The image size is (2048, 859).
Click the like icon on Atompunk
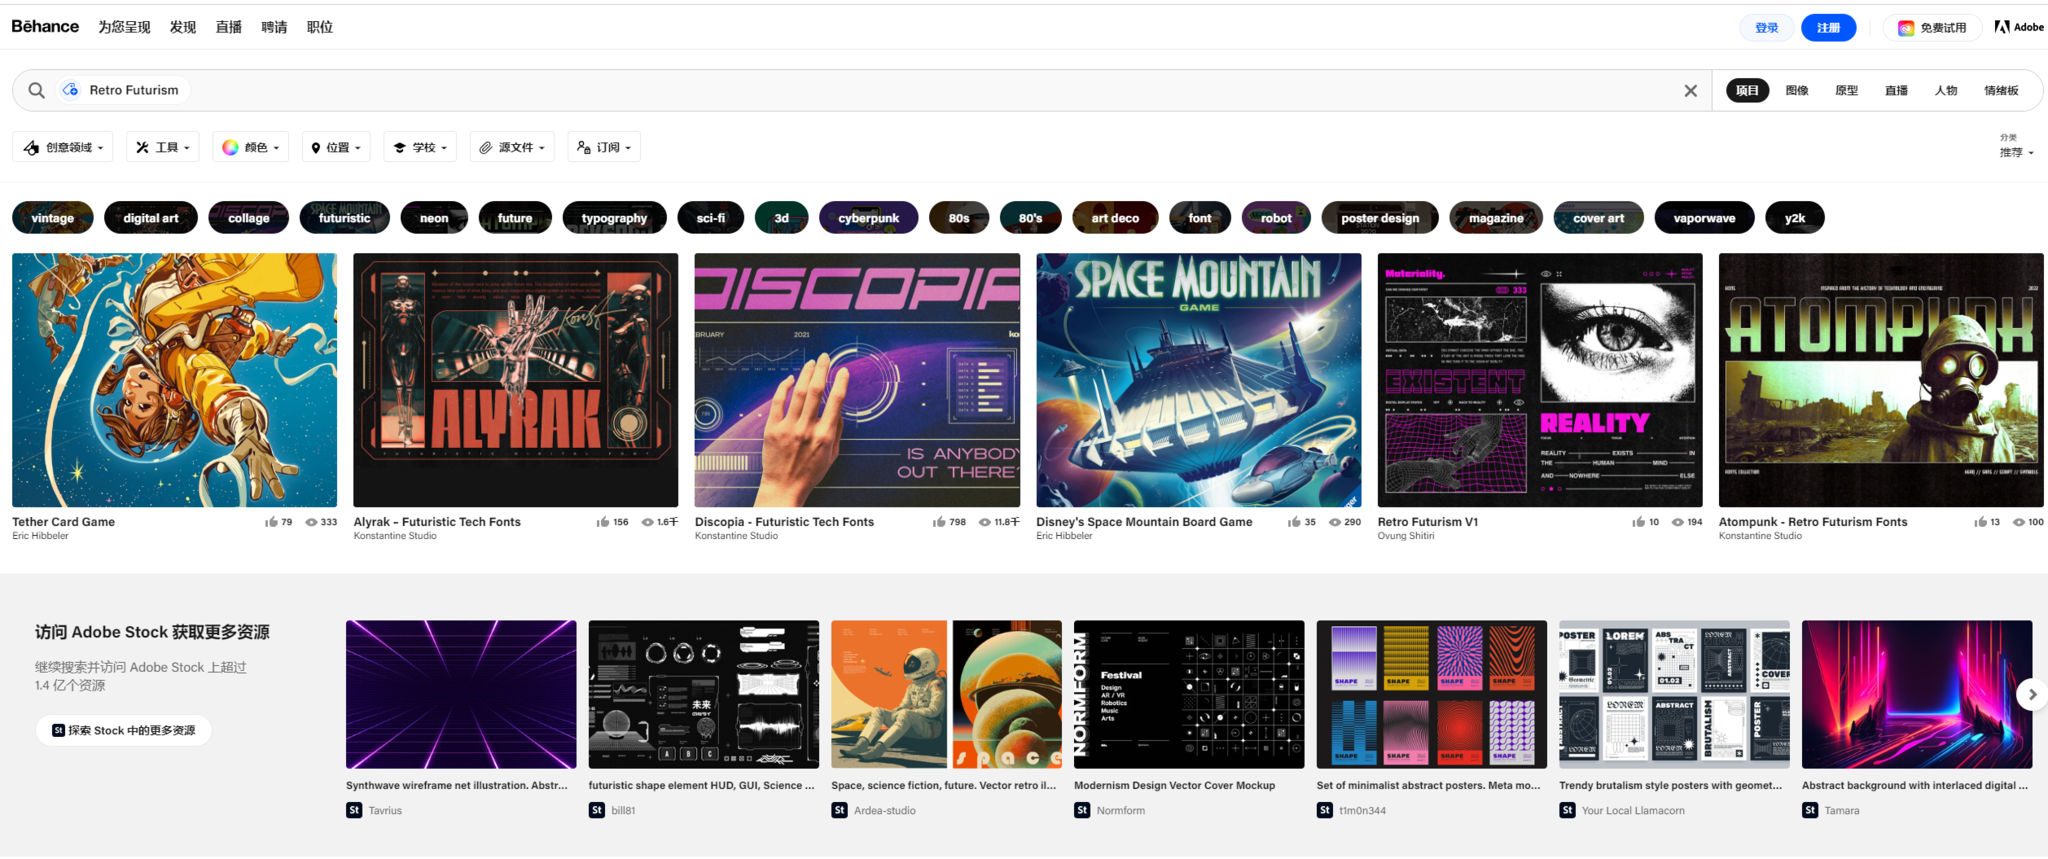[x=1981, y=522]
